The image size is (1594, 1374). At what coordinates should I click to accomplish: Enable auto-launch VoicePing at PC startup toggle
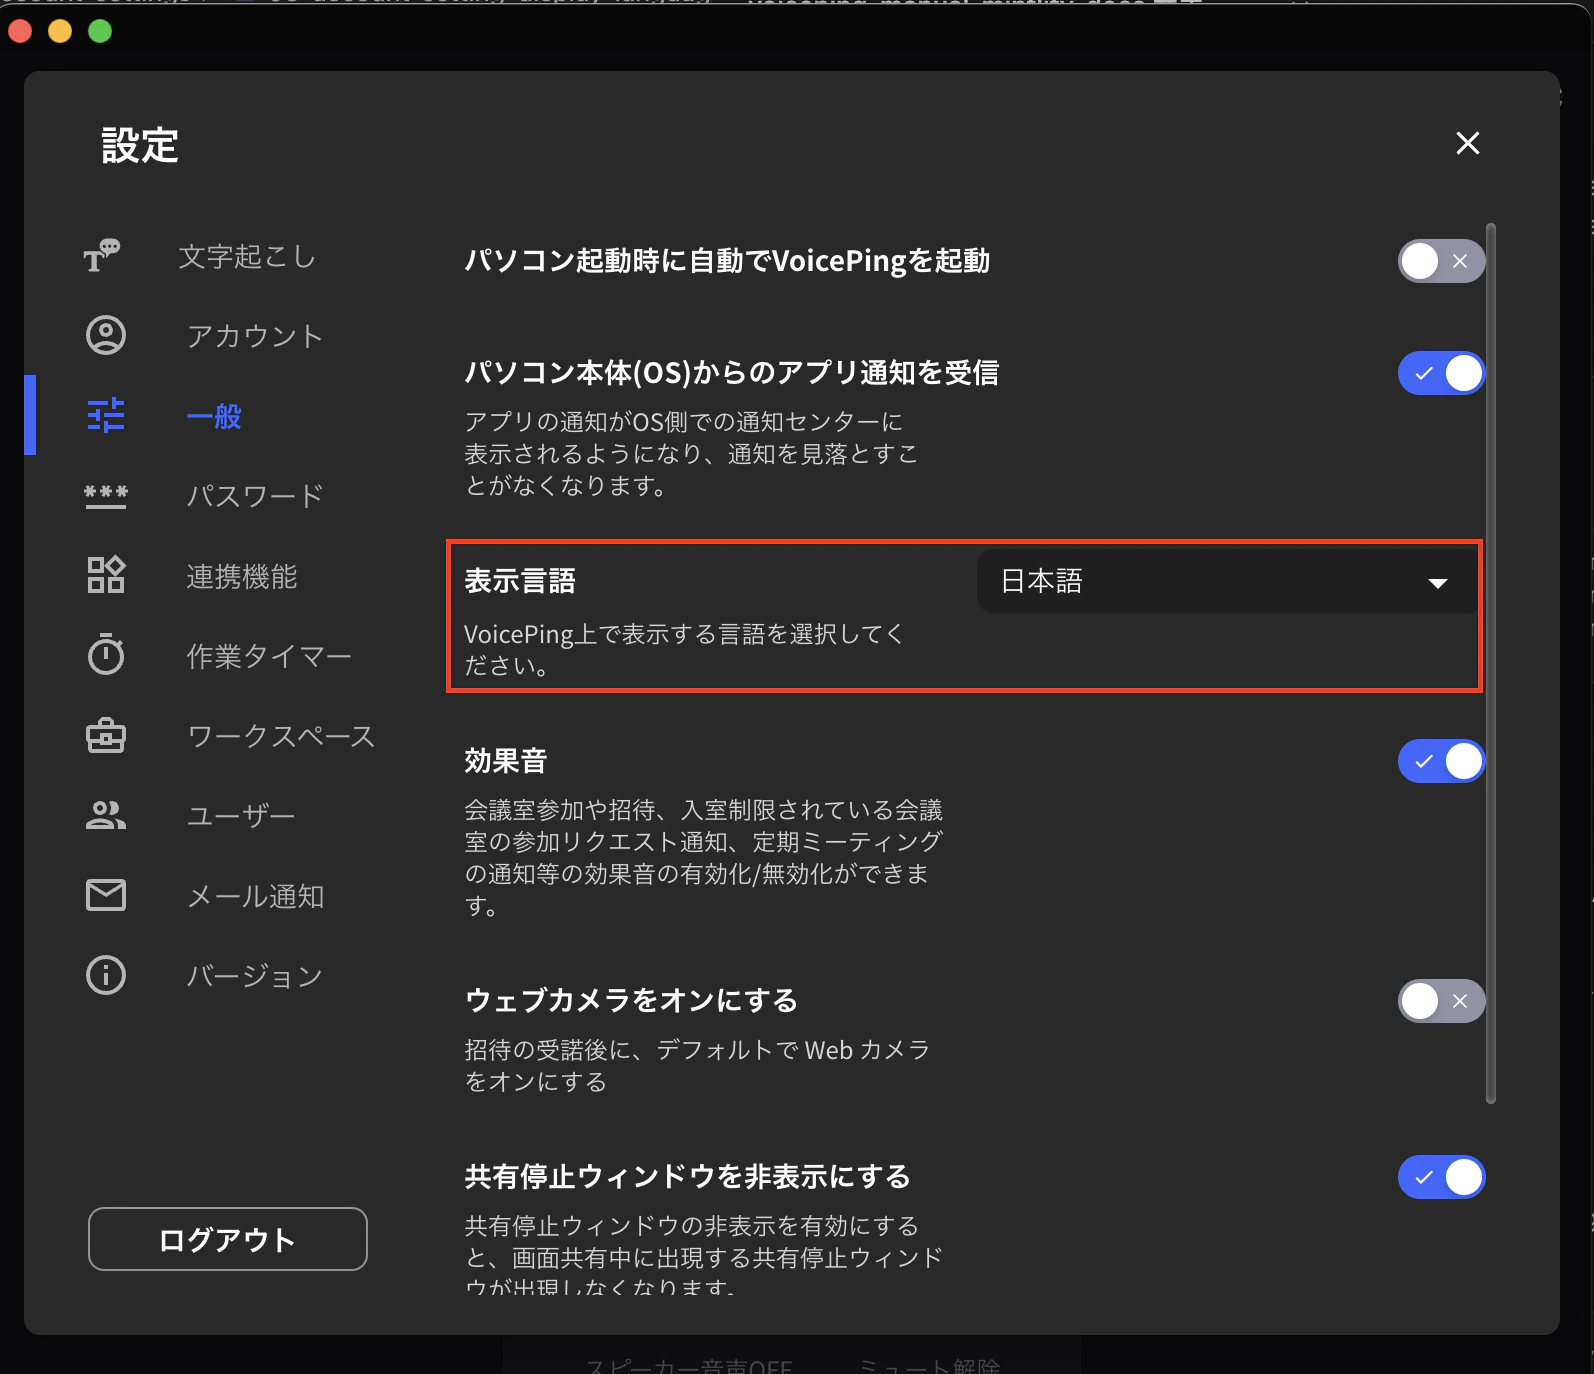tap(1441, 261)
